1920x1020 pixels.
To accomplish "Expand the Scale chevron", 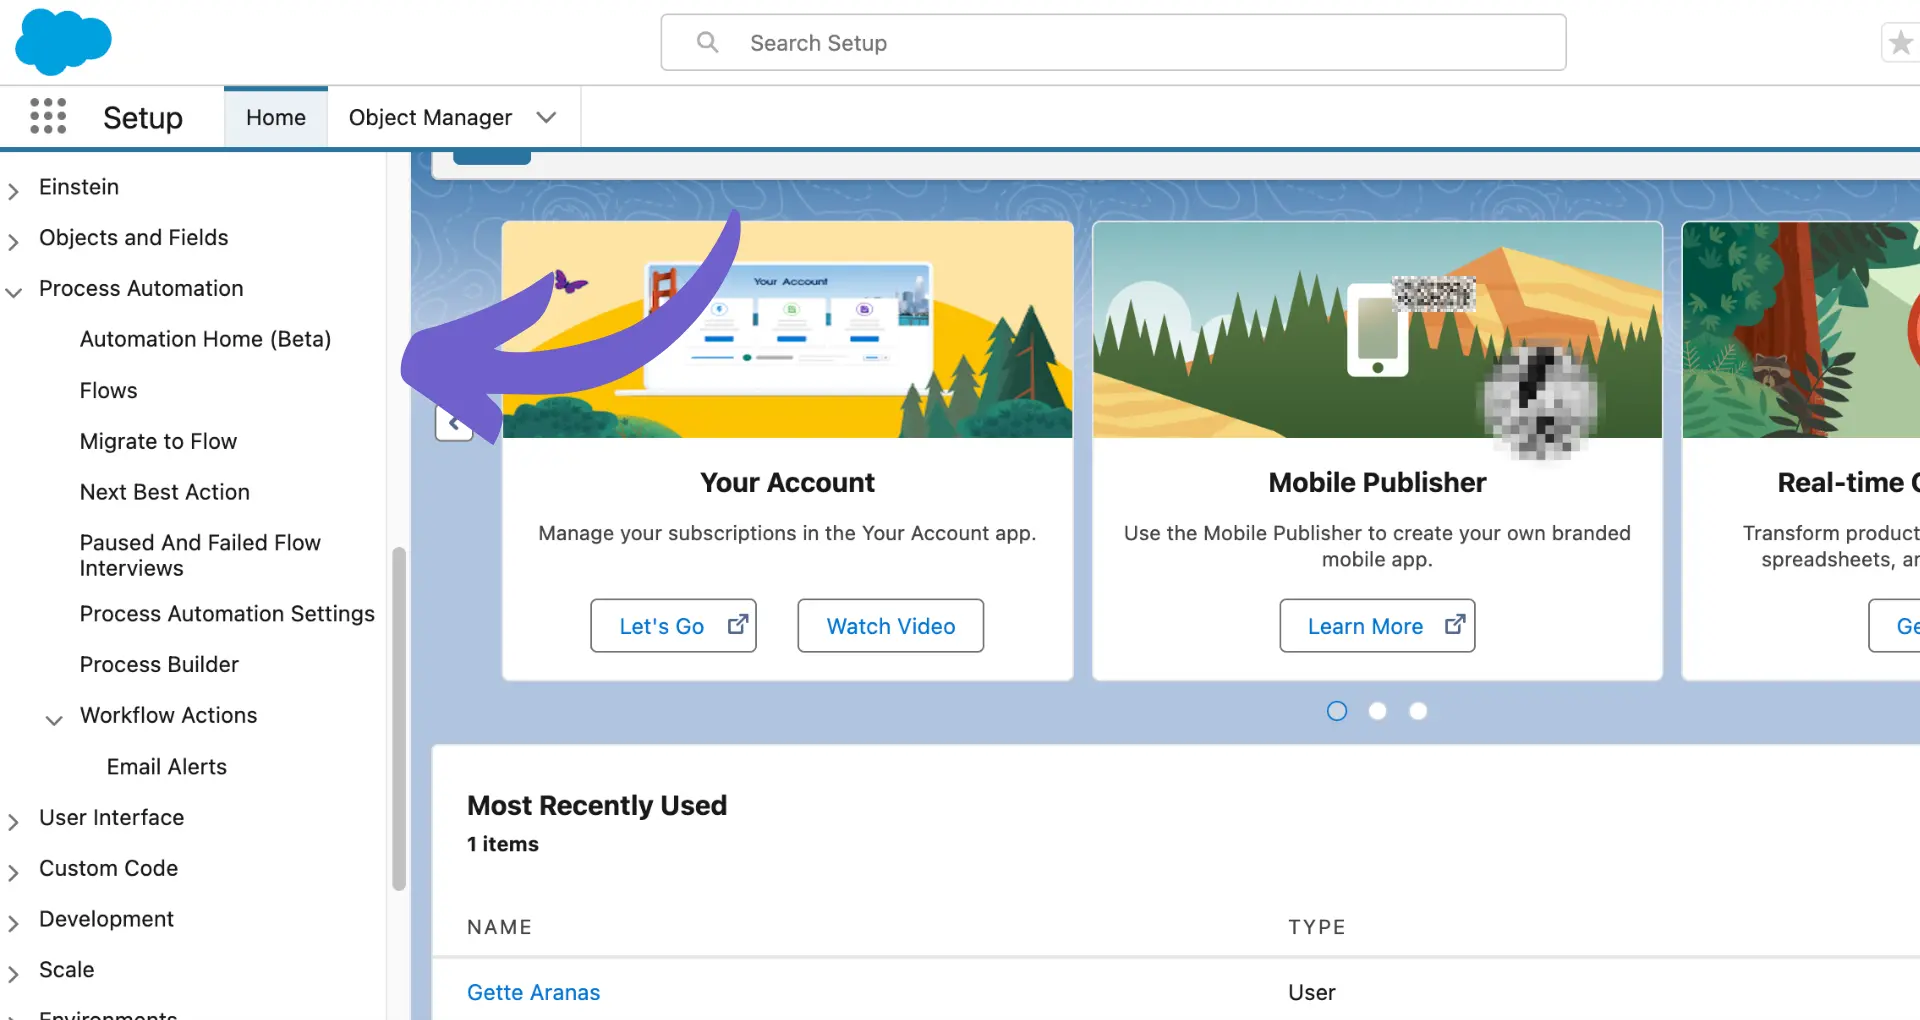I will 14,973.
